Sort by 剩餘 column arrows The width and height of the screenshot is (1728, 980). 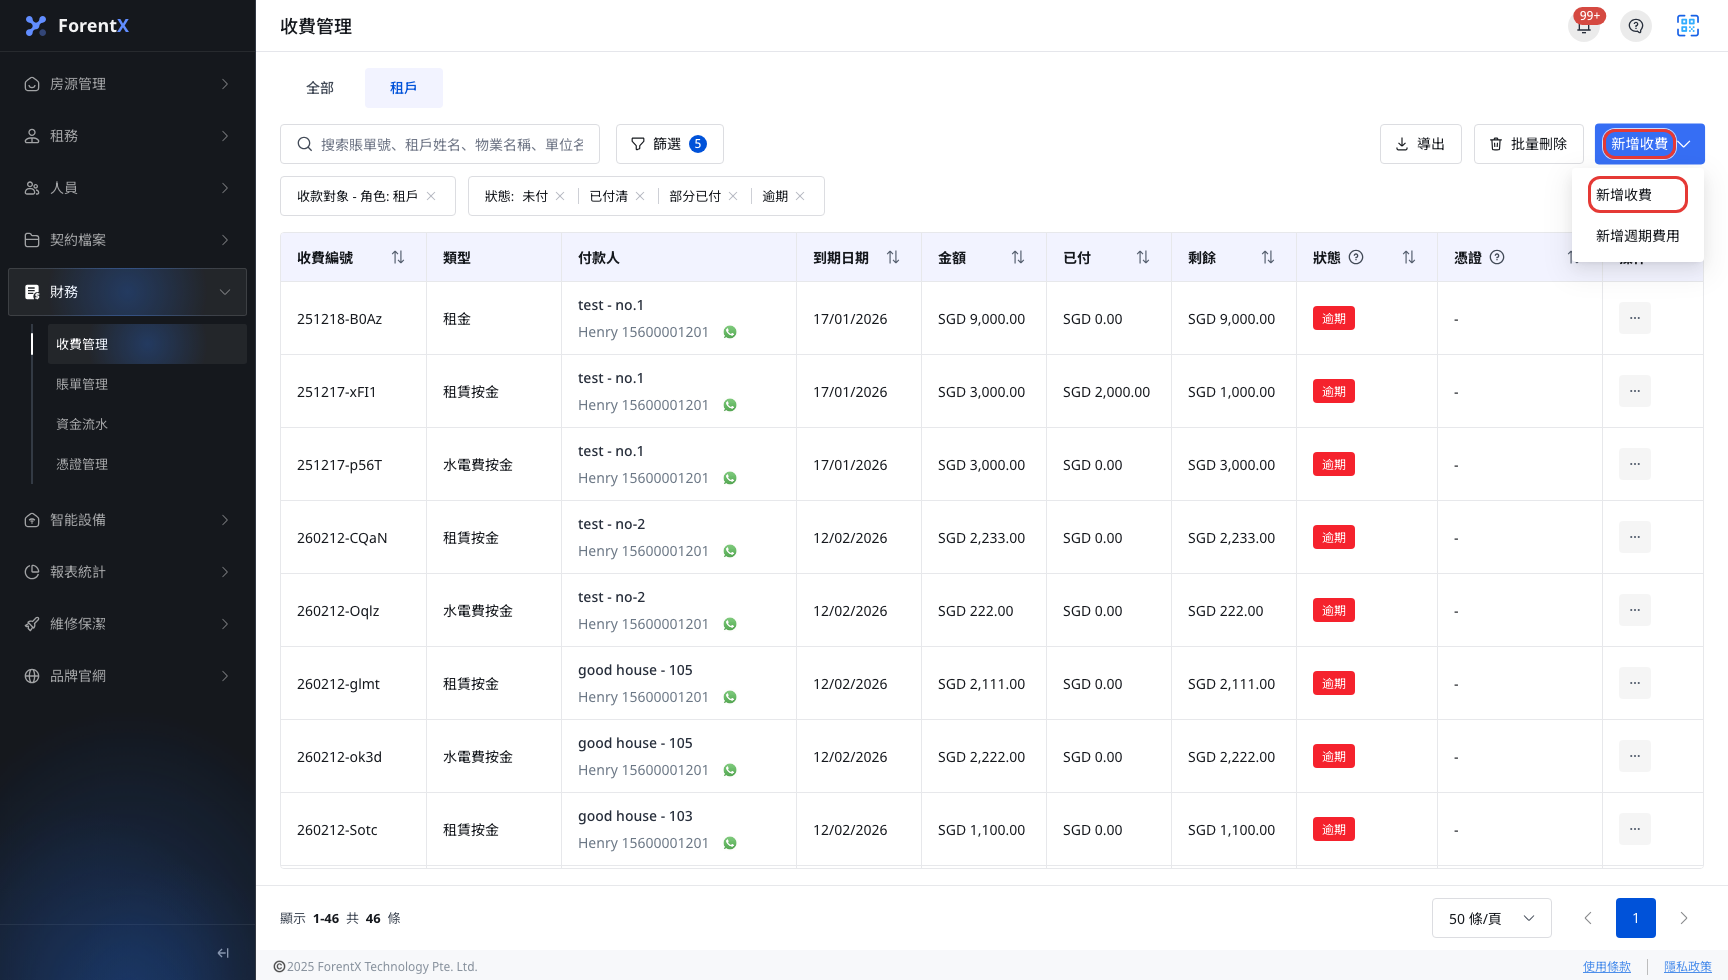pos(1268,258)
